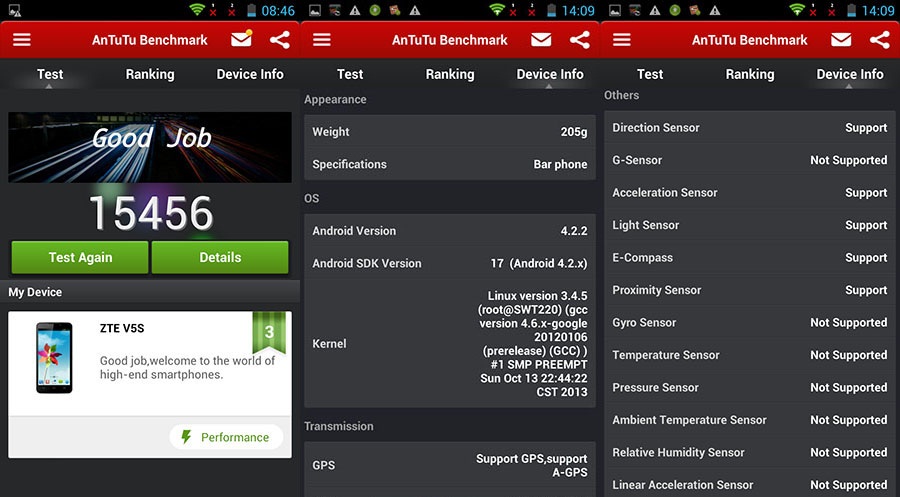Select the Android SDK Version row
Screen dimensions: 900x497
click(450, 263)
